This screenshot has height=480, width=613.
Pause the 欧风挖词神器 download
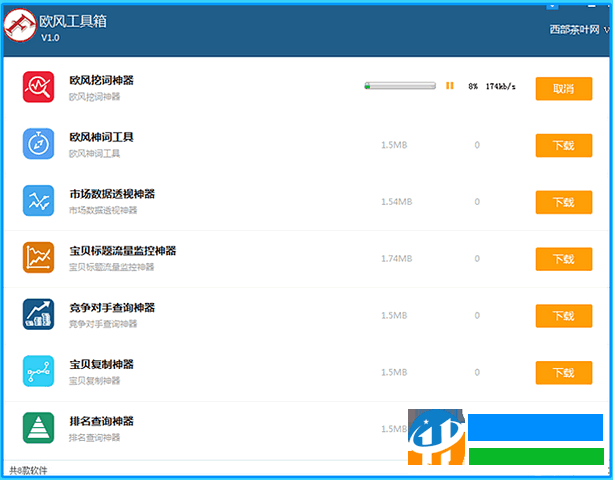[x=450, y=86]
